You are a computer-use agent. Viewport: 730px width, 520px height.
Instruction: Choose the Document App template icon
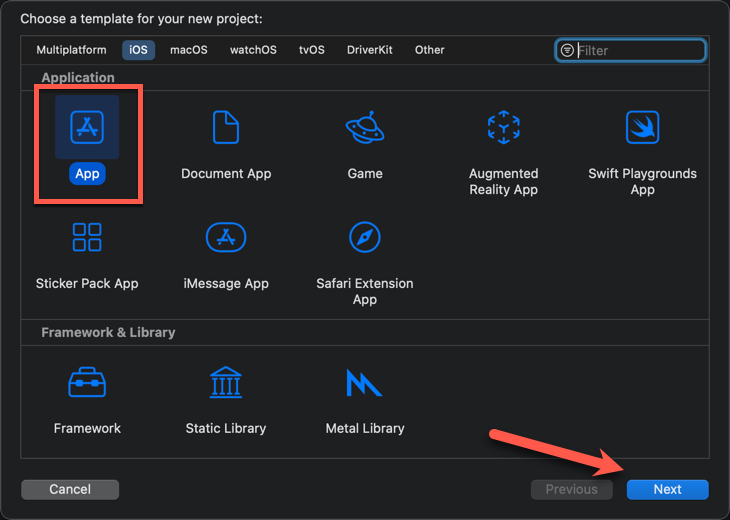point(226,127)
